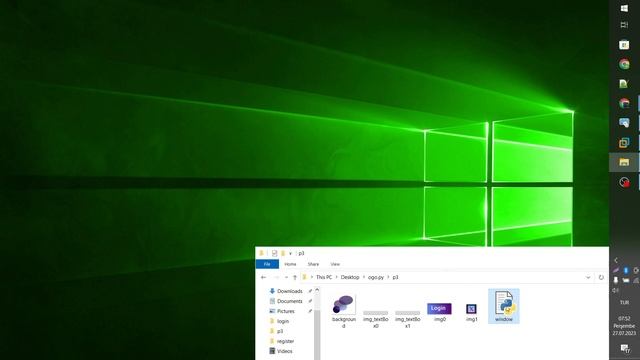Screen dimensions: 640x360
Task: Go up one folder level
Action: click(x=295, y=278)
